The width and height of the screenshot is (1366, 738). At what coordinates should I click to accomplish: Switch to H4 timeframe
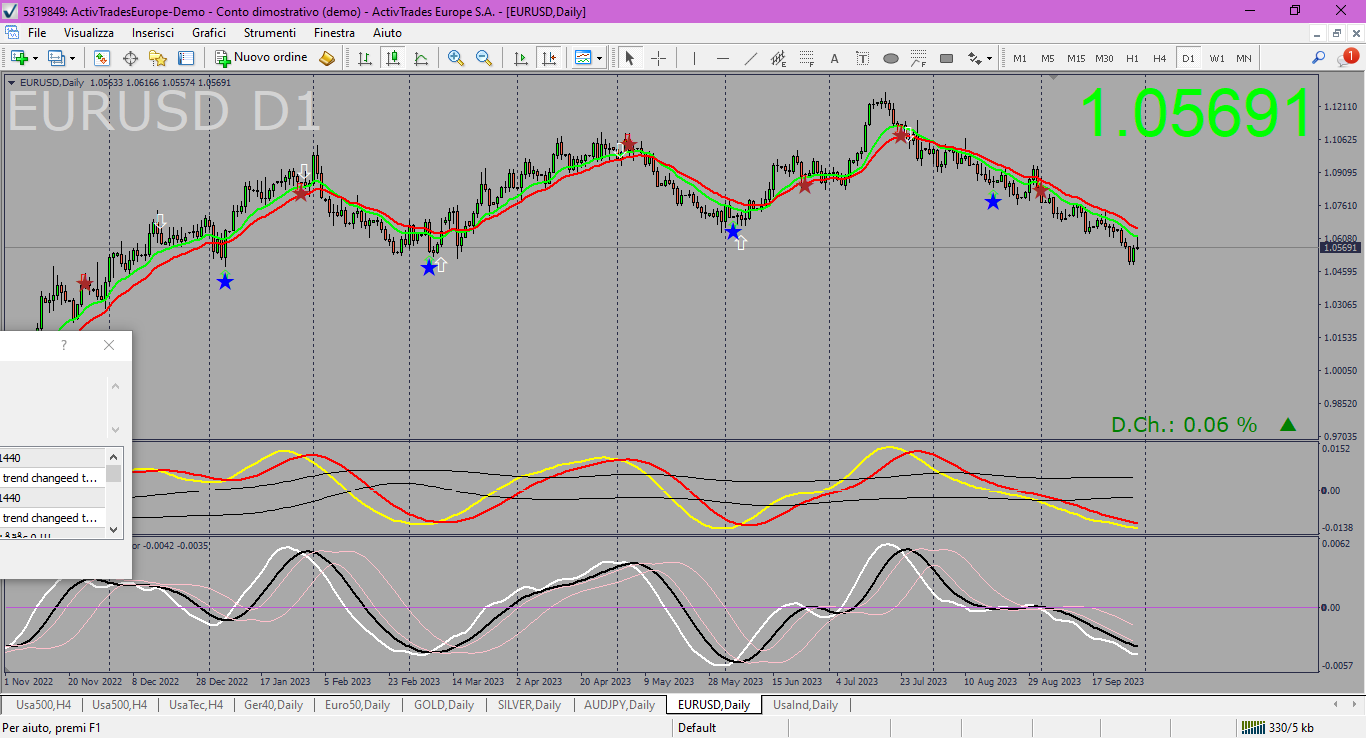(x=1160, y=58)
